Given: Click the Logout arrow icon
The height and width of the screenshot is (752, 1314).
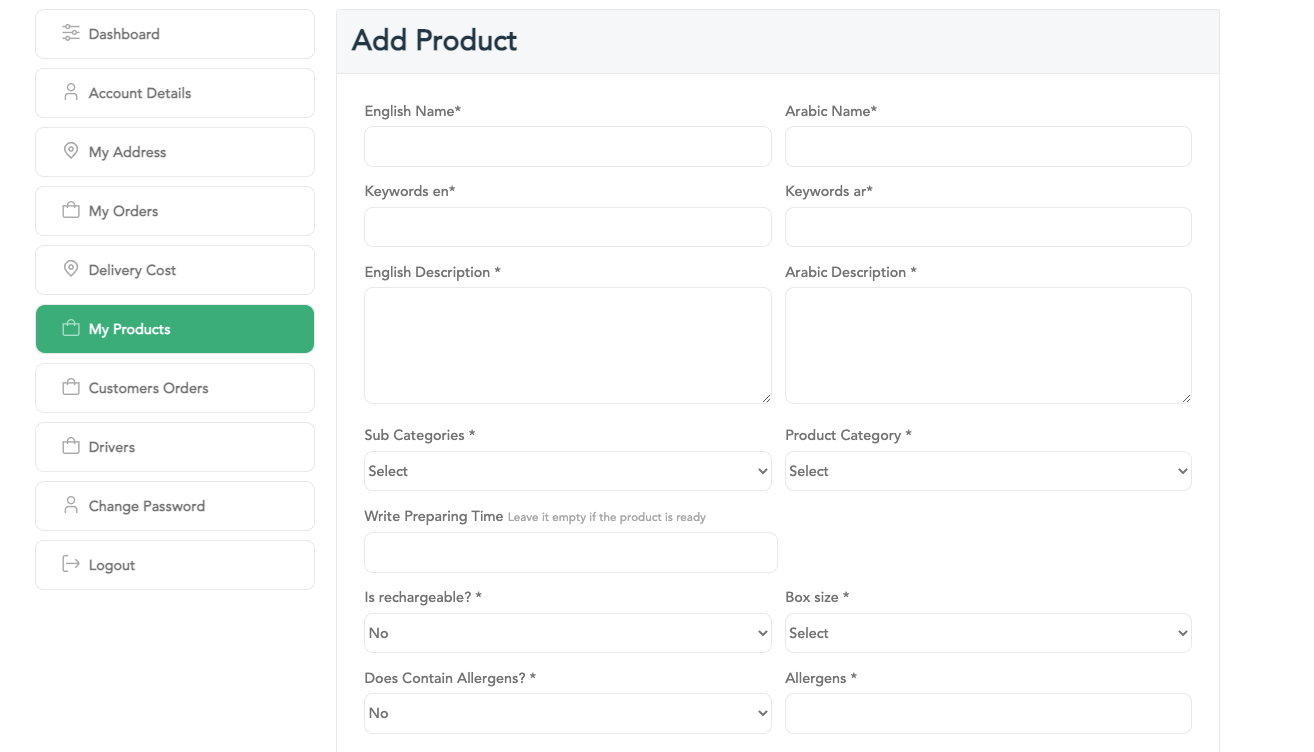Looking at the screenshot, I should (71, 564).
